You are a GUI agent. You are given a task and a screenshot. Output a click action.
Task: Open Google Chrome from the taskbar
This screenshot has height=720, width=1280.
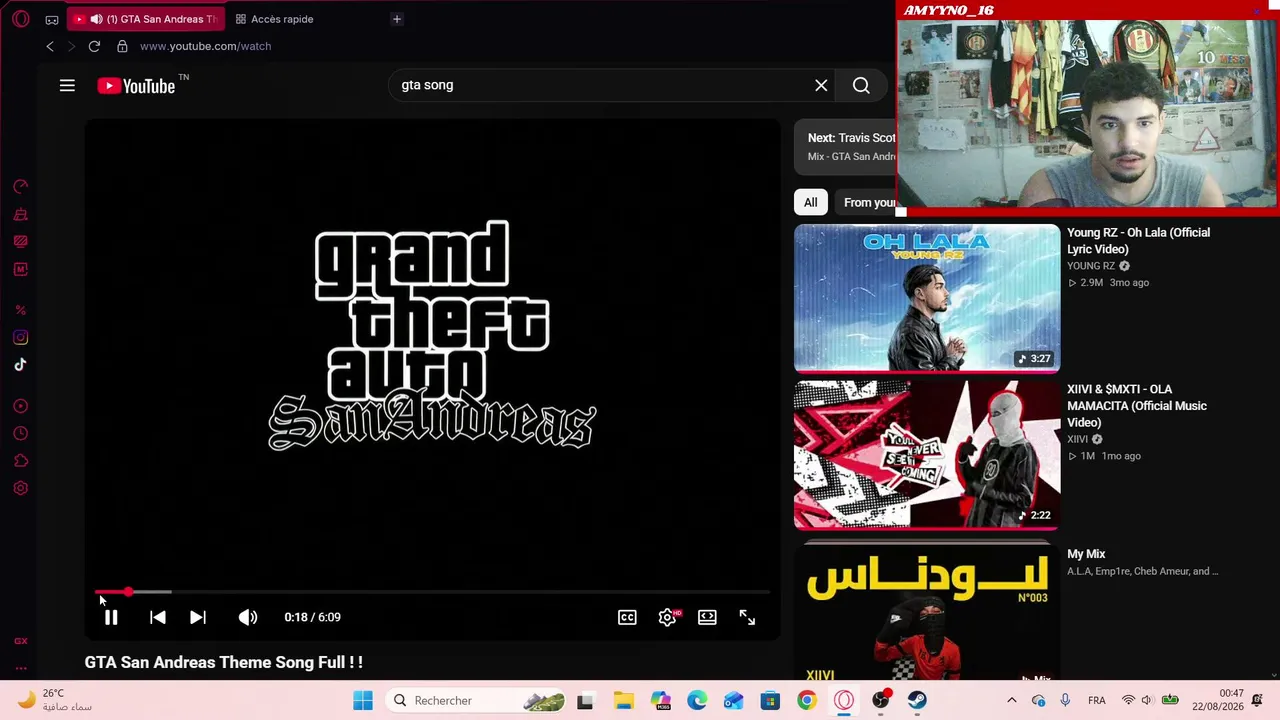point(806,700)
